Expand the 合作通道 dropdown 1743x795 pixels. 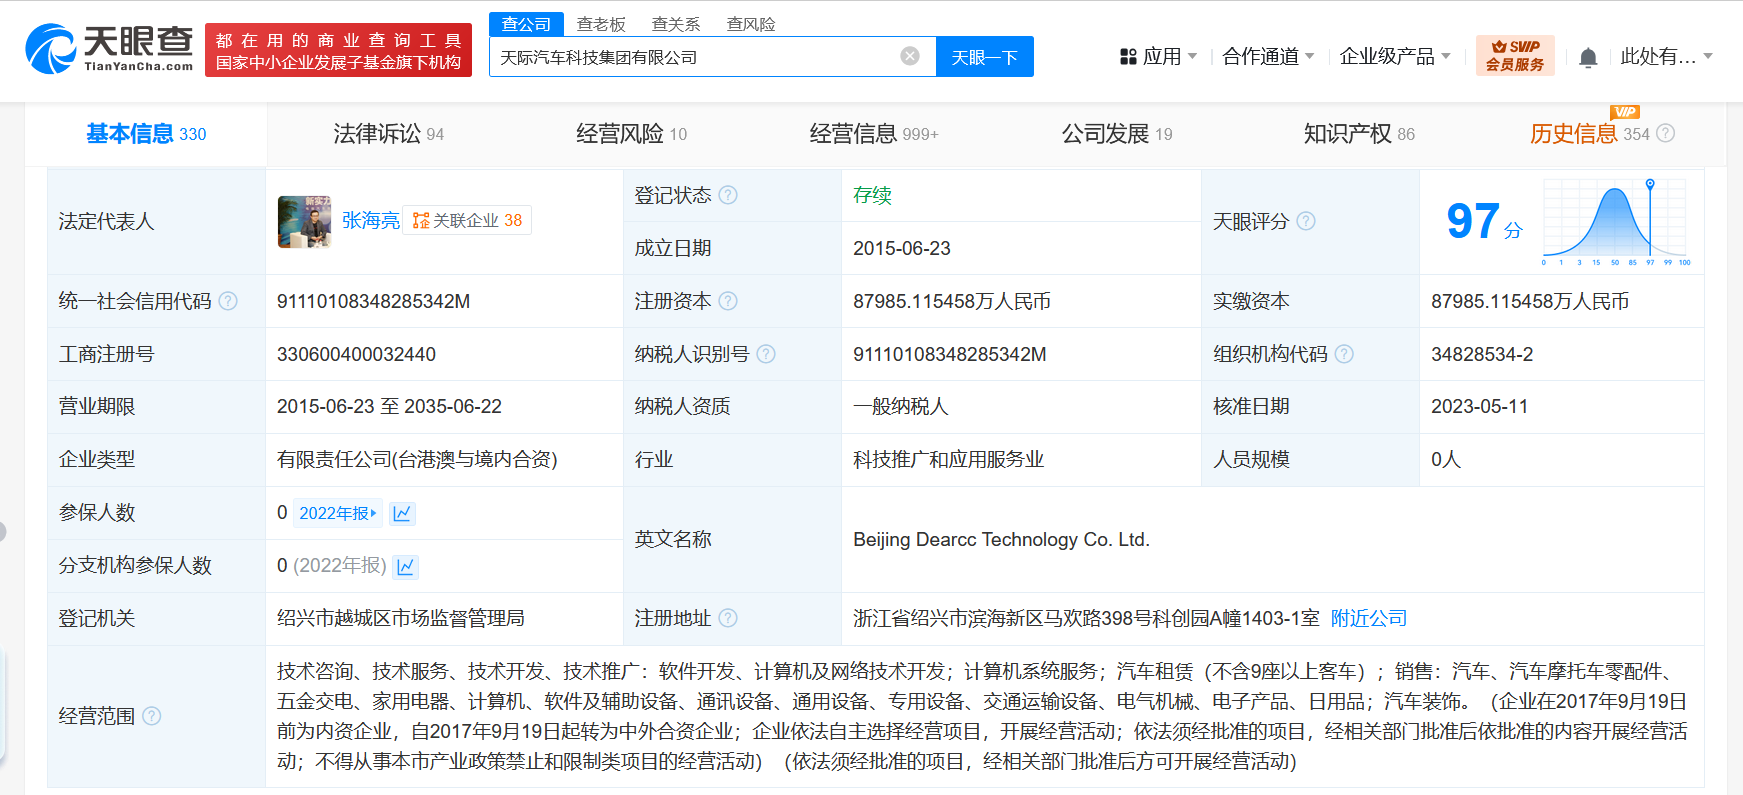(1267, 57)
